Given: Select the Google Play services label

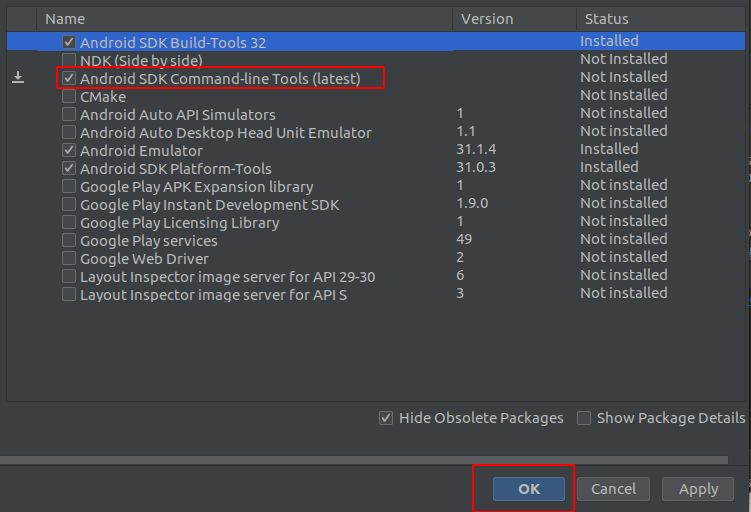Looking at the screenshot, I should click(x=149, y=241).
